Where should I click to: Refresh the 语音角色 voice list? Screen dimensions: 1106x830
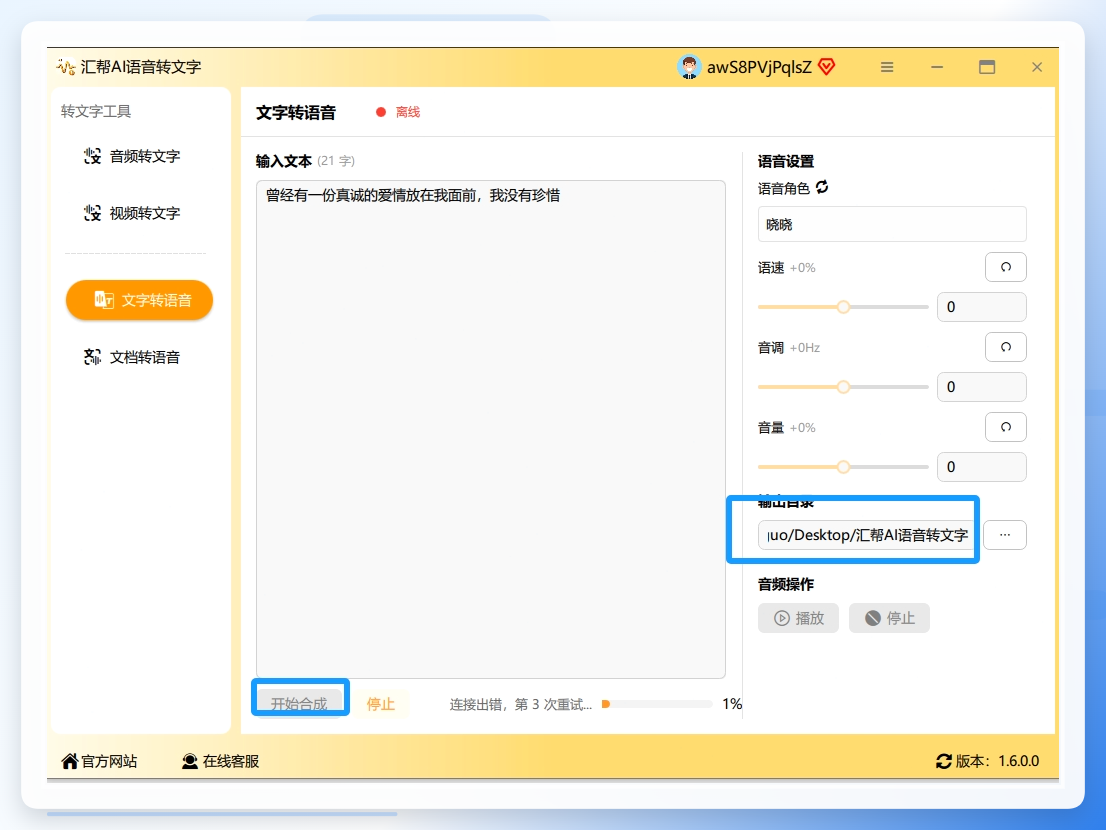[x=822, y=188]
